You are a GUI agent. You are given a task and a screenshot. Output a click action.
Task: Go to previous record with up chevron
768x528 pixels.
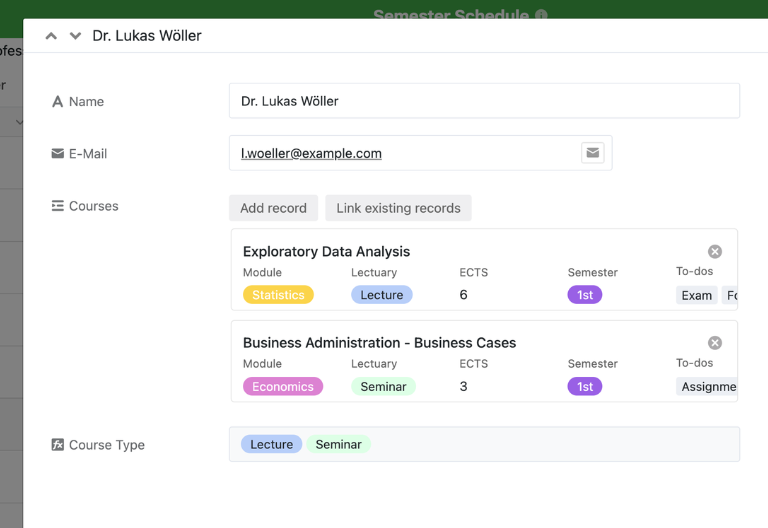[x=51, y=36]
